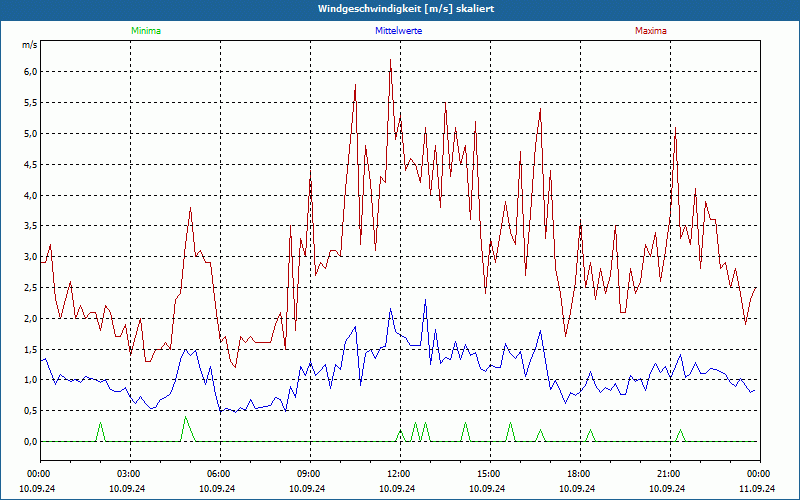Click the 'm/s' unit label on the y-axis

click(30, 45)
